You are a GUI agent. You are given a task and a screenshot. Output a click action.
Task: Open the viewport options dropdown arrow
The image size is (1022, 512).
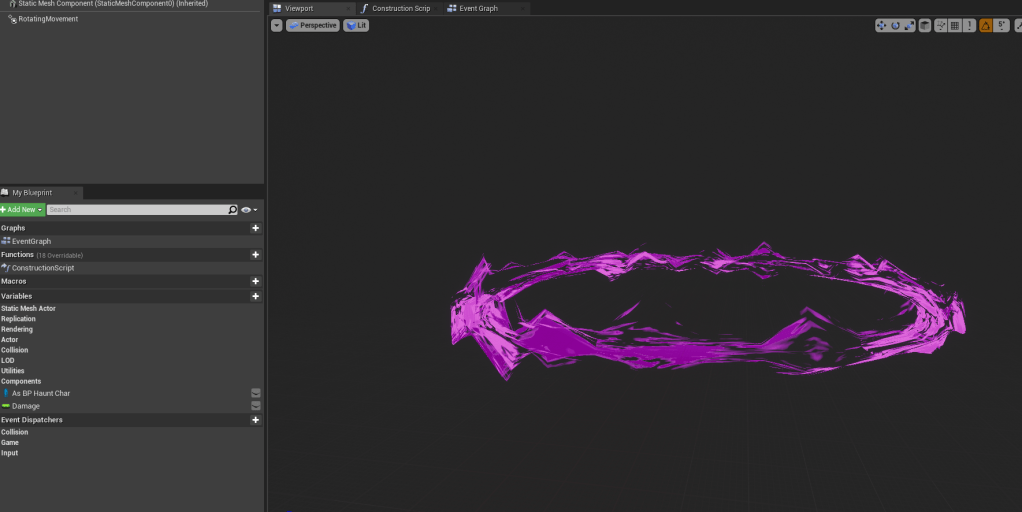coord(277,25)
